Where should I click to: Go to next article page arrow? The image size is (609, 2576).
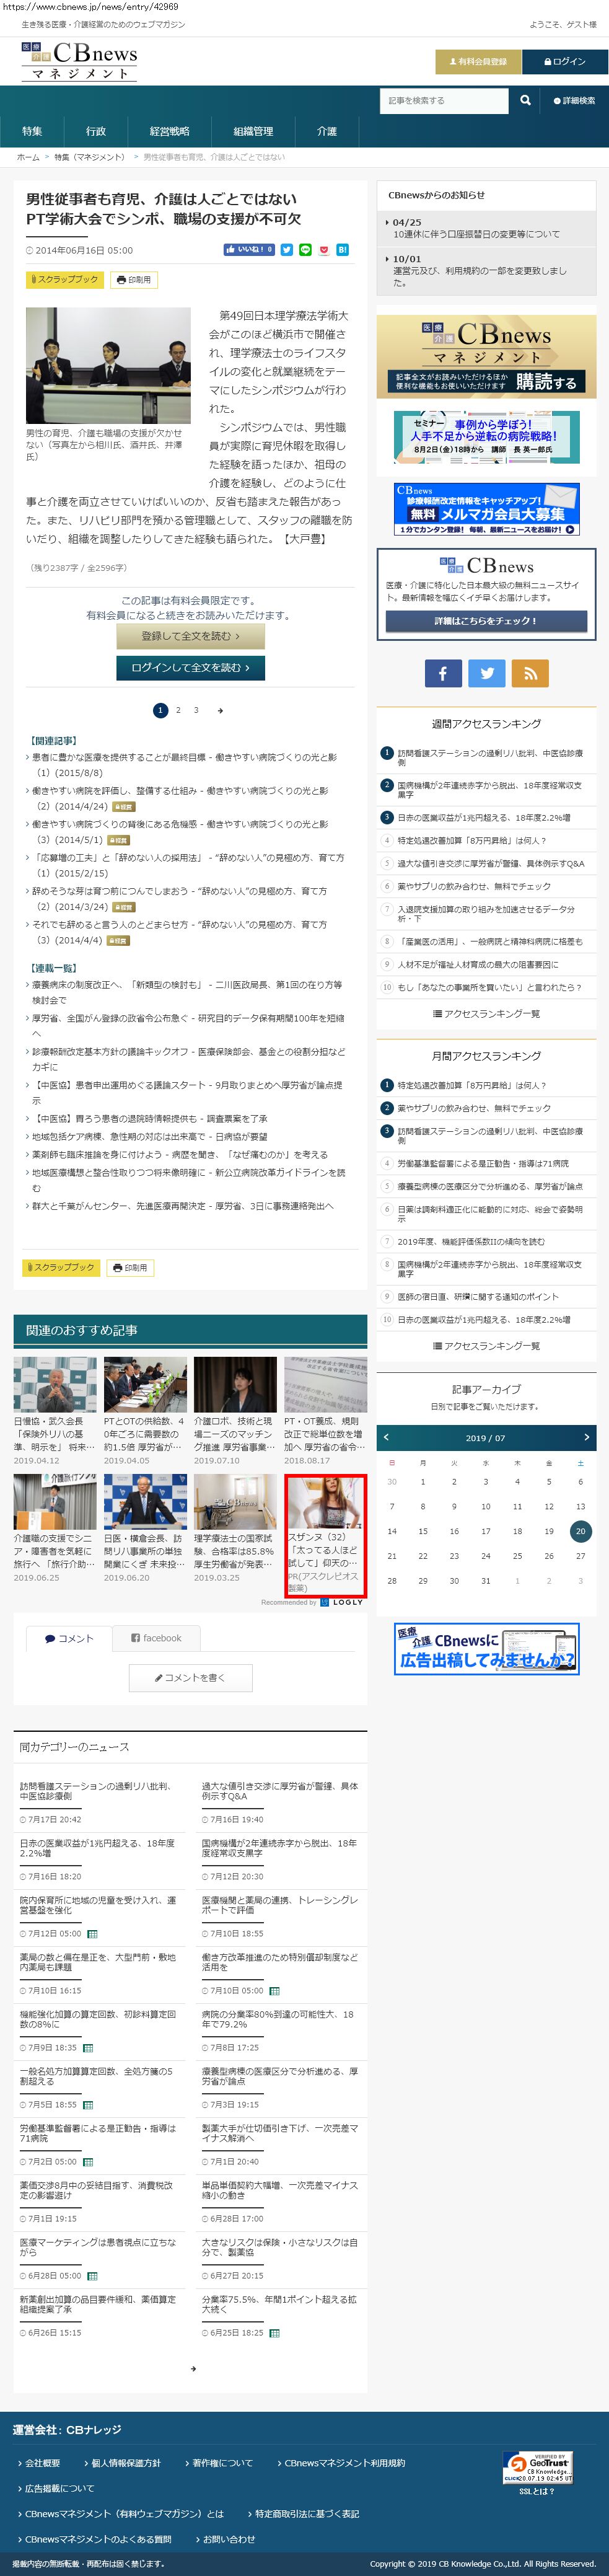(x=220, y=710)
